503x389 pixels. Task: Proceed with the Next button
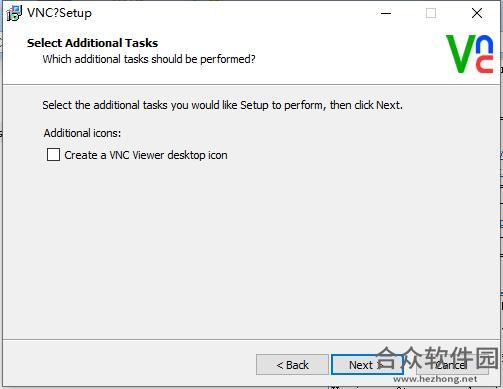pyautogui.click(x=367, y=365)
